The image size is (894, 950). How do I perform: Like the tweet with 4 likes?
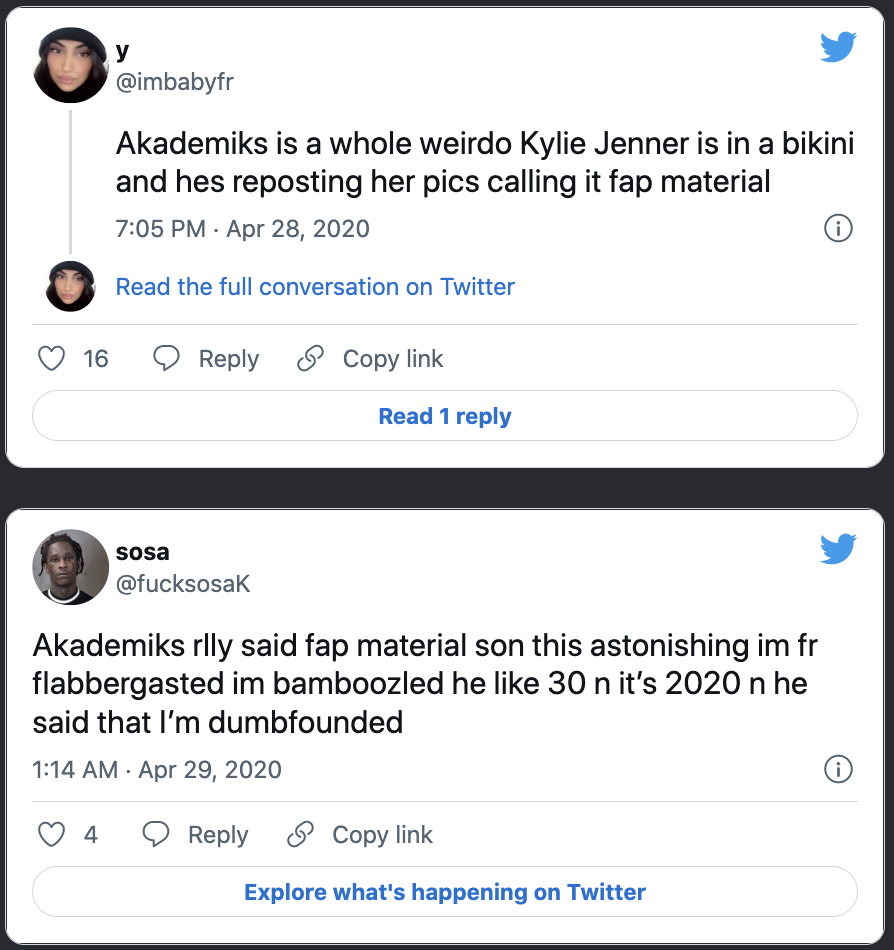51,834
